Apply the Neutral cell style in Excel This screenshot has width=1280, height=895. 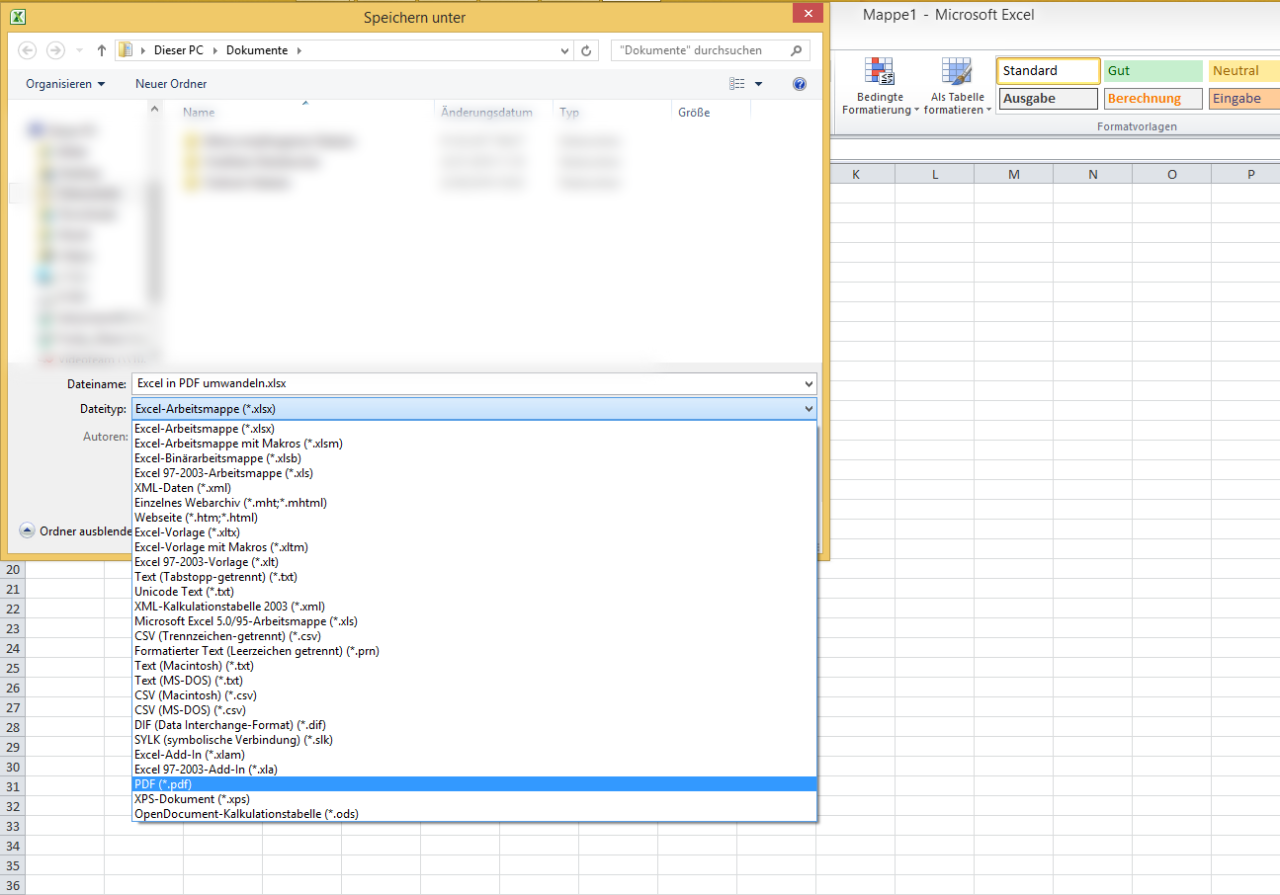[1244, 71]
